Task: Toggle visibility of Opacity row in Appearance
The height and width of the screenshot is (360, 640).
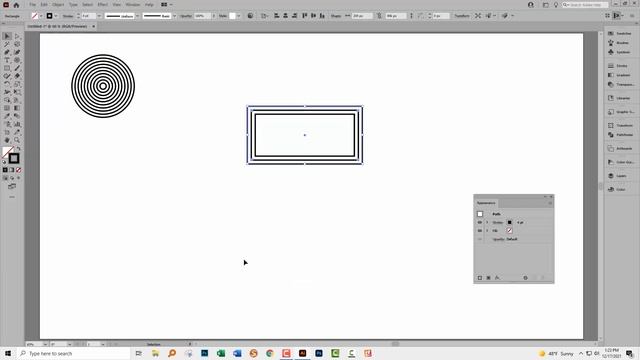Action: pos(480,239)
